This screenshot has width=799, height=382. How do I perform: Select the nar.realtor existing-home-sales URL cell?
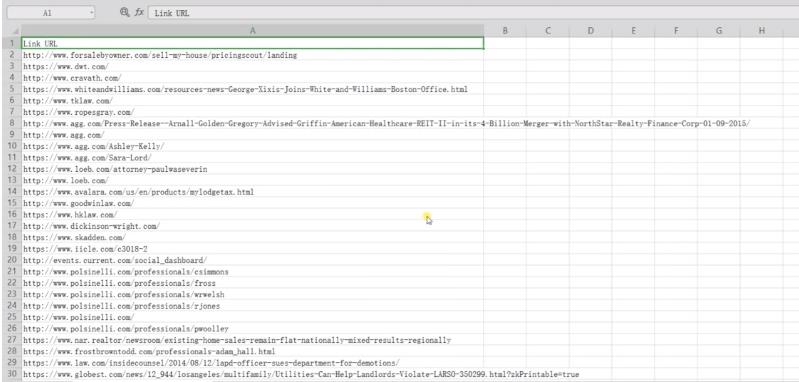252,340
